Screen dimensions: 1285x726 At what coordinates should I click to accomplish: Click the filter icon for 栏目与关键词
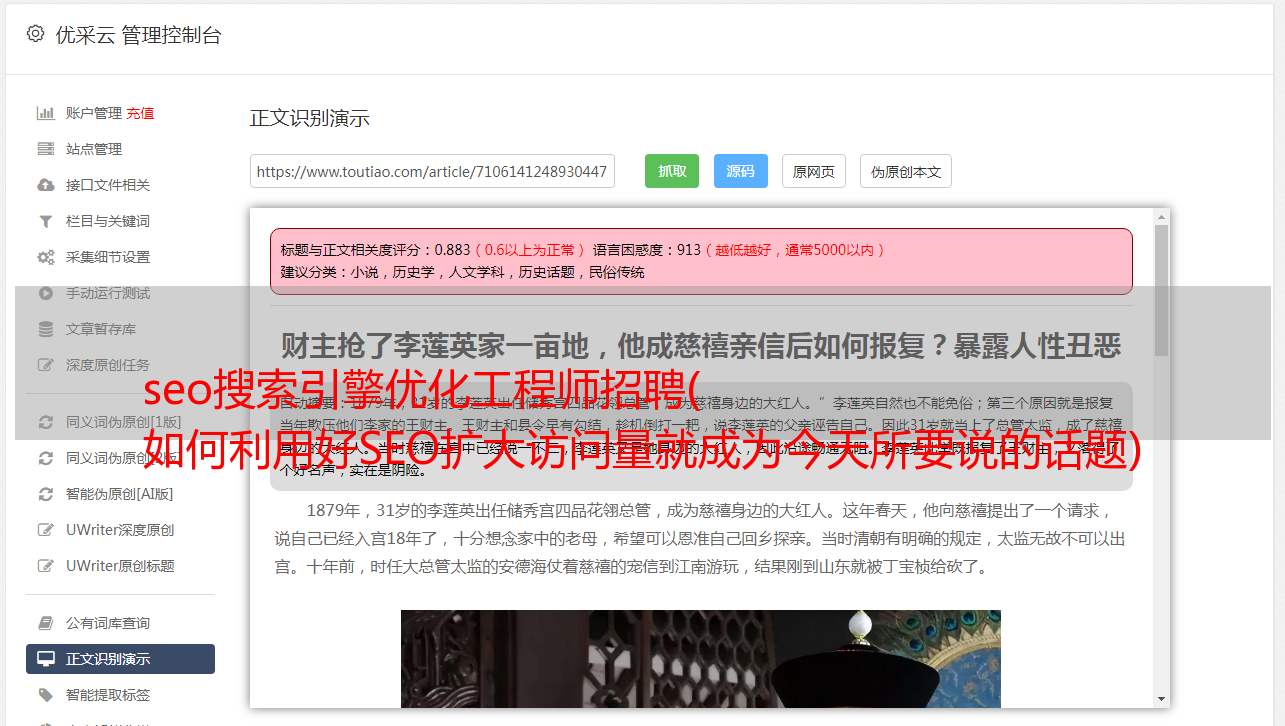point(46,221)
